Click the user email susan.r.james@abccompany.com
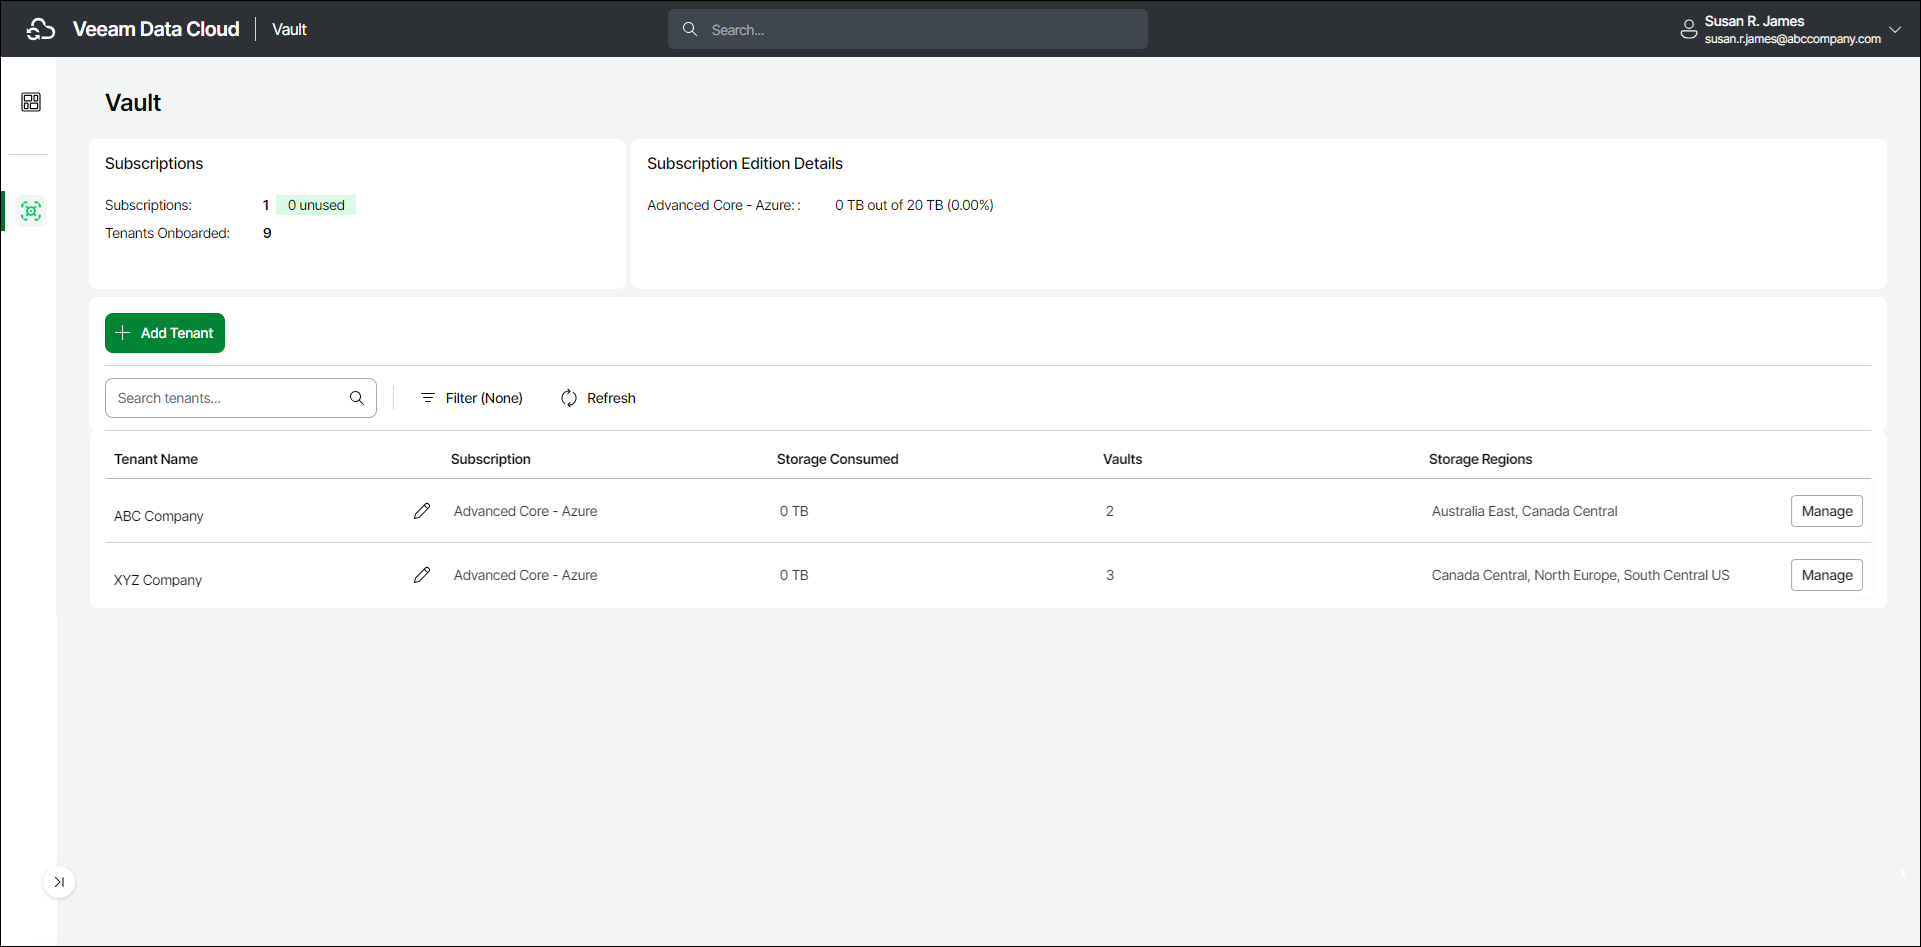Image resolution: width=1921 pixels, height=947 pixels. click(1793, 39)
